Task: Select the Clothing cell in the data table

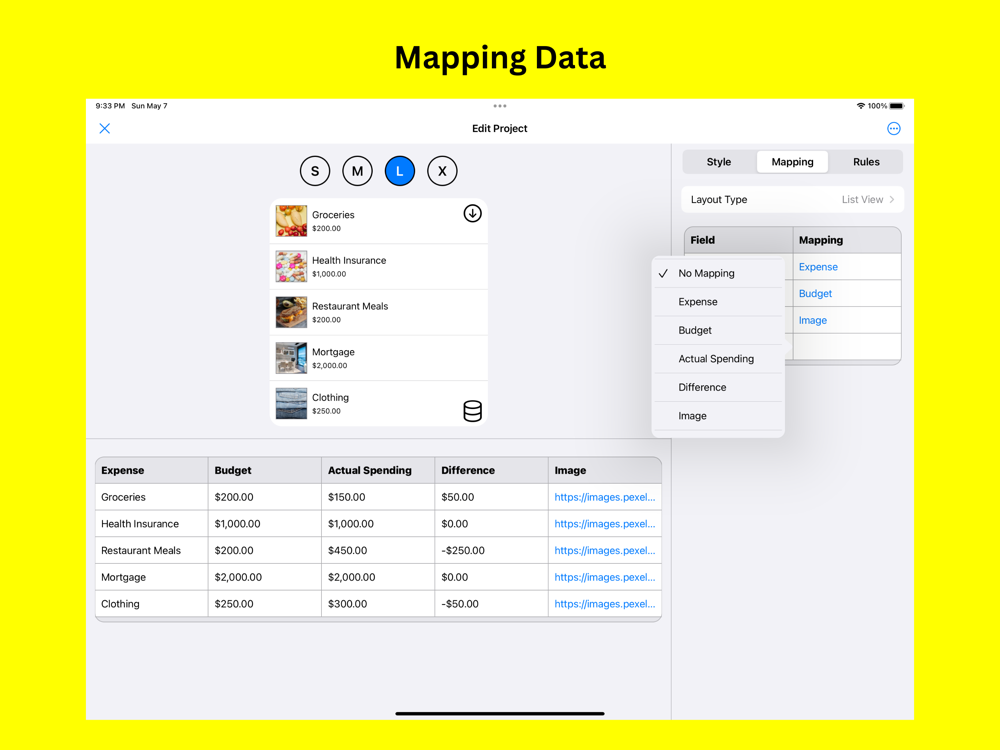Action: coord(152,604)
